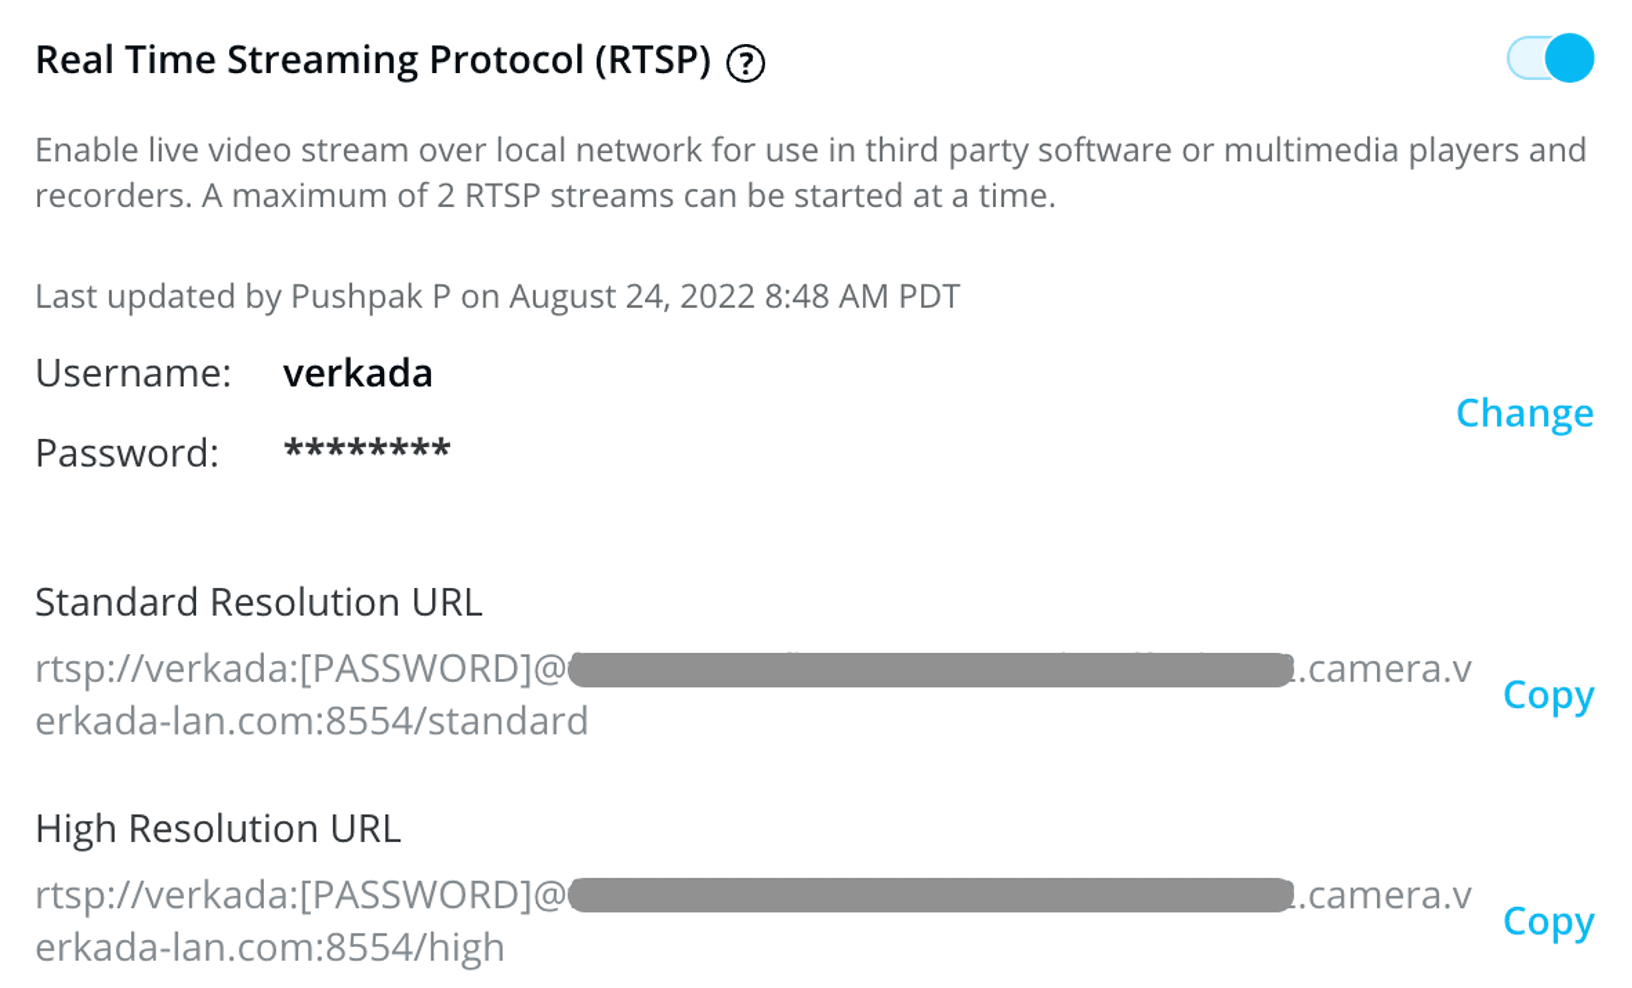Click Copy next to the high resolution stream
This screenshot has width=1632, height=988.
pyautogui.click(x=1547, y=922)
